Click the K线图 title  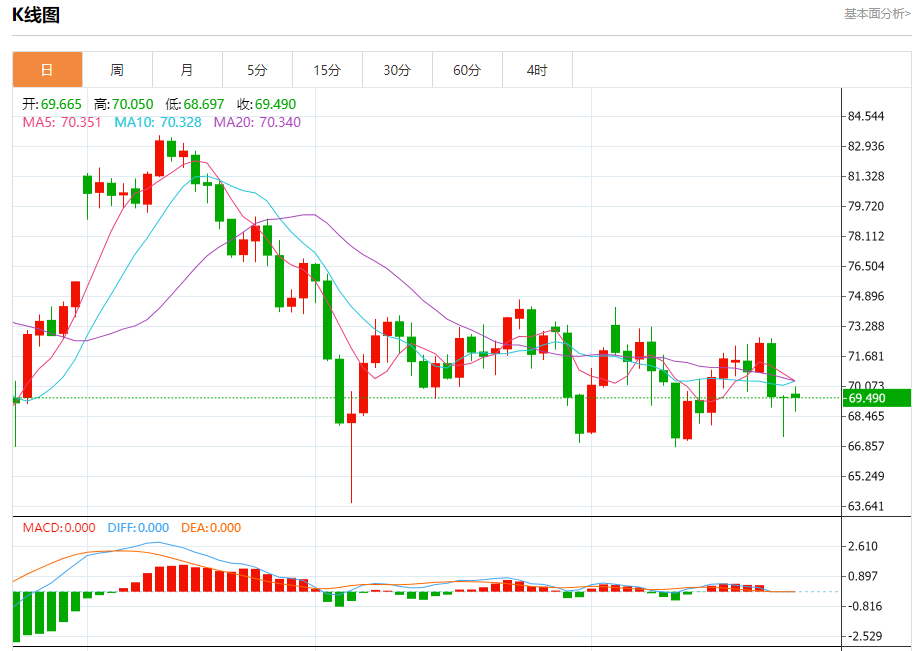(36, 15)
